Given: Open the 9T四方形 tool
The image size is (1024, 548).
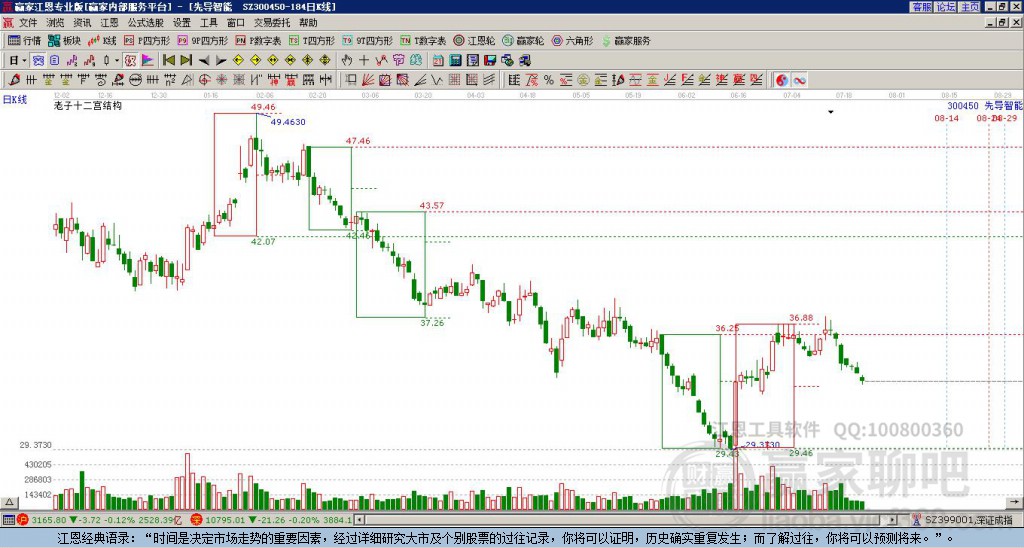Looking at the screenshot, I should pyautogui.click(x=367, y=40).
